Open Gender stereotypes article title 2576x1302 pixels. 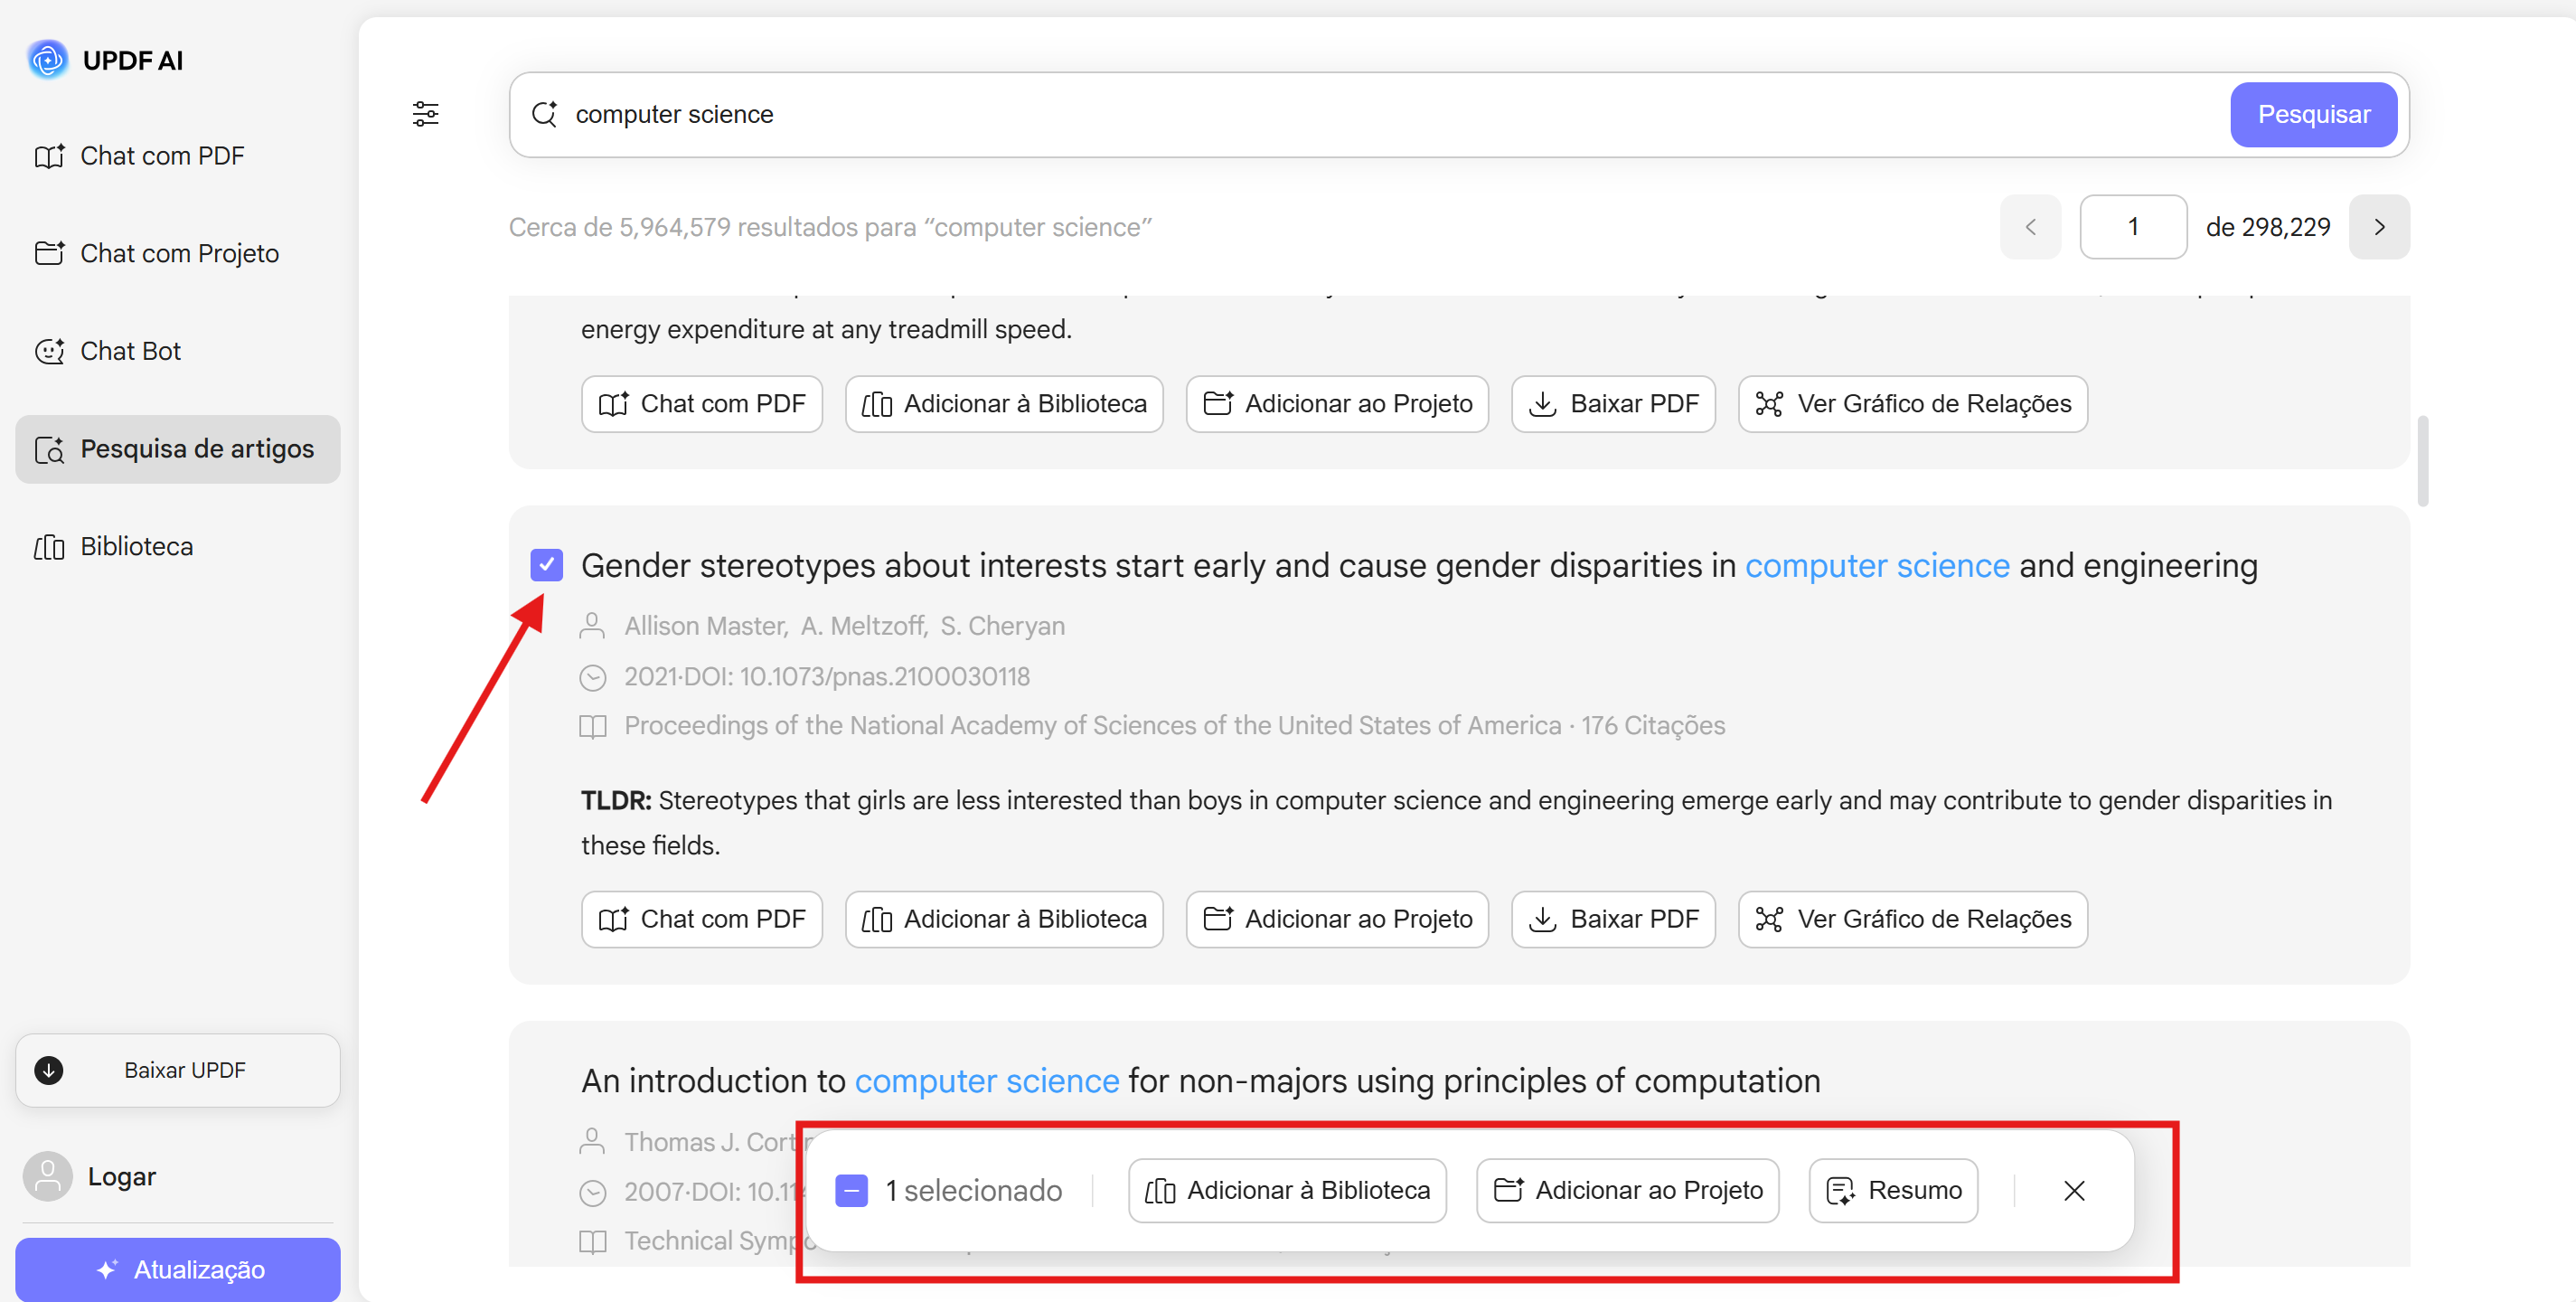[x=1419, y=565]
